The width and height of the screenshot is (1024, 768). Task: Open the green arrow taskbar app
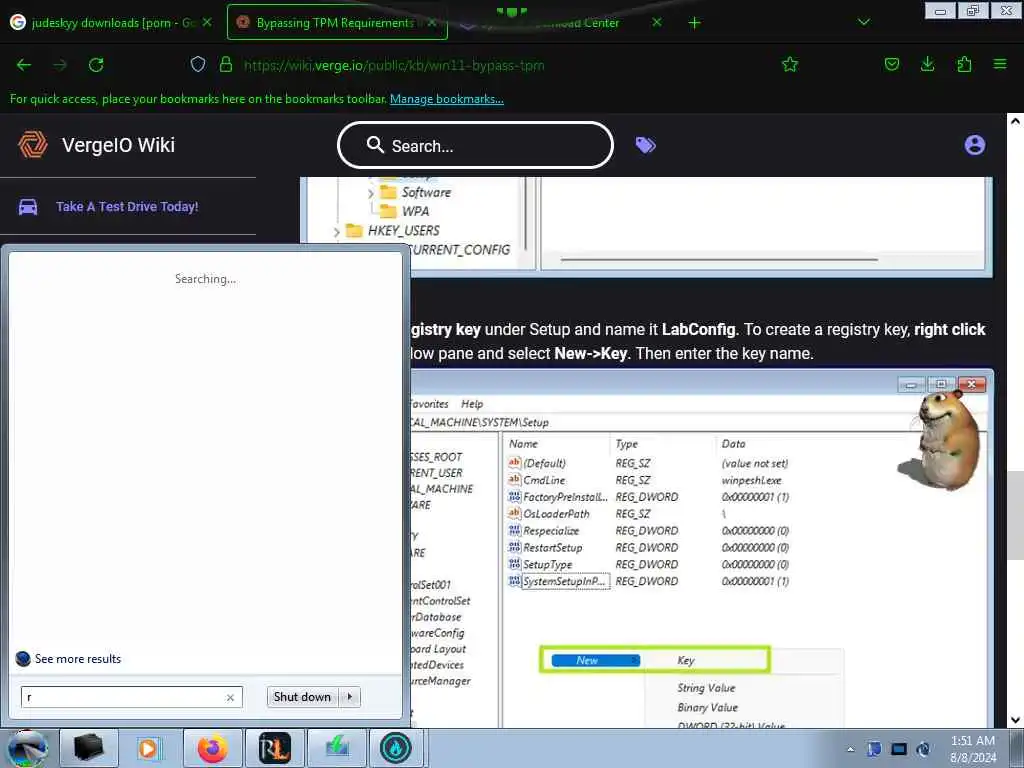[336, 748]
